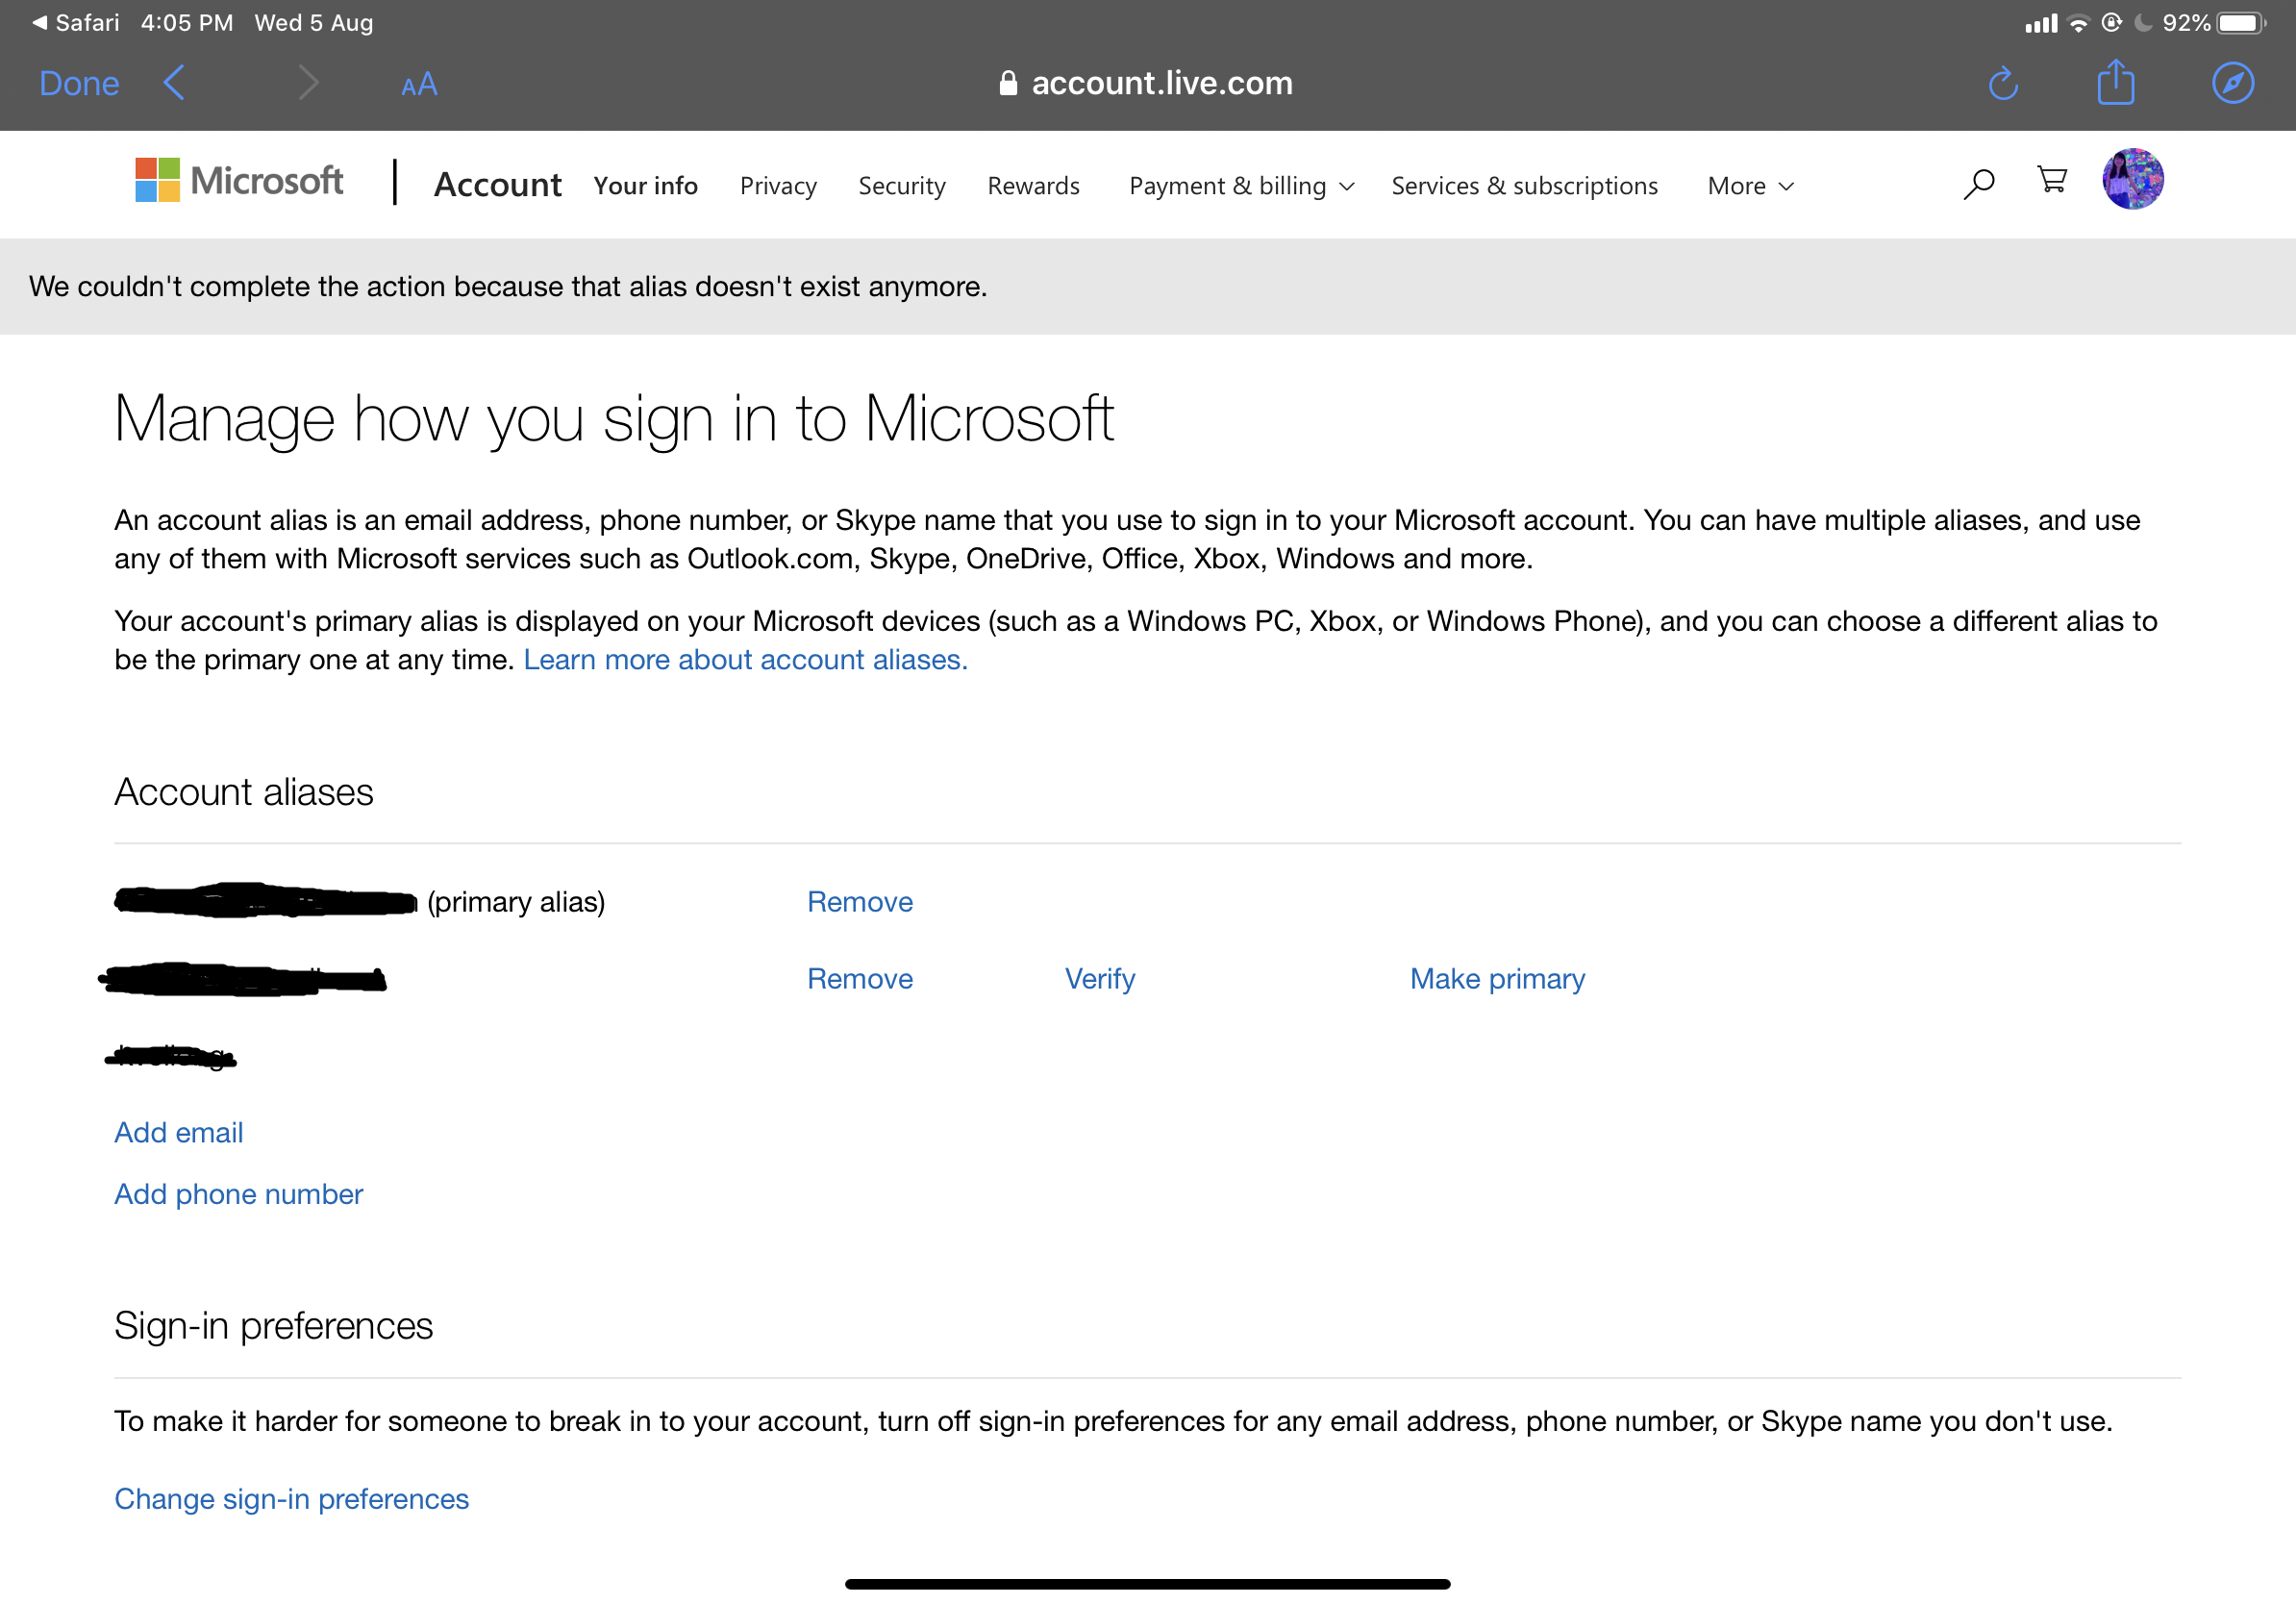This screenshot has width=2296, height=1604.
Task: Open the share sheet icon
Action: pos(2116,82)
